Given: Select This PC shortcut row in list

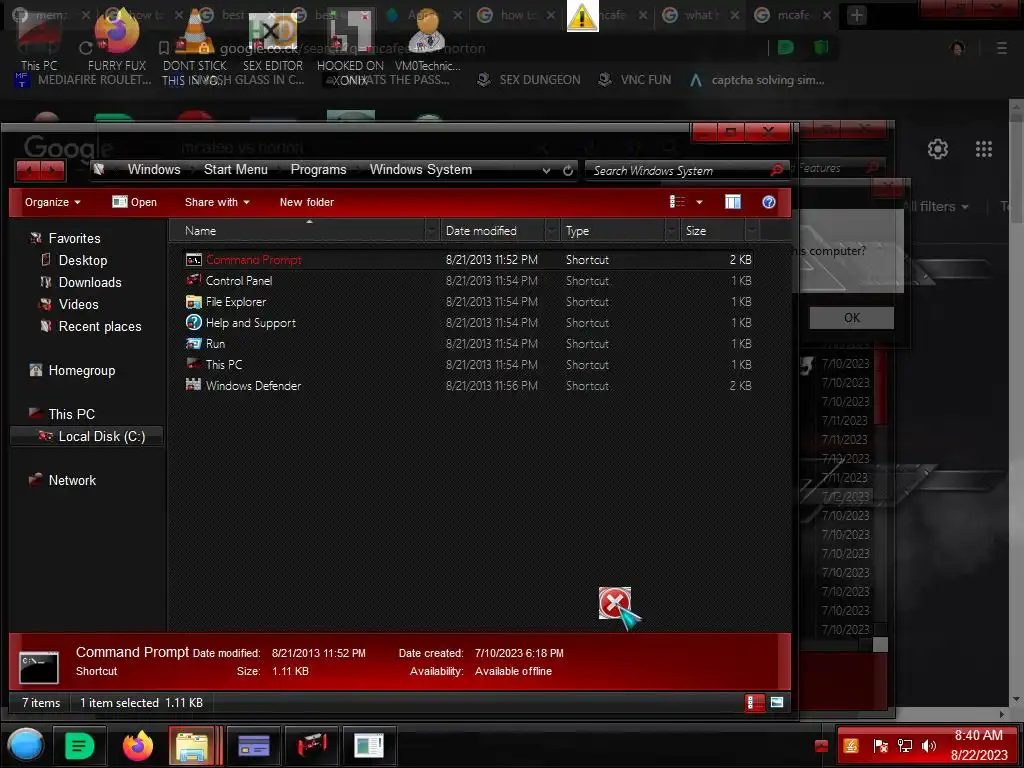Looking at the screenshot, I should coord(468,364).
